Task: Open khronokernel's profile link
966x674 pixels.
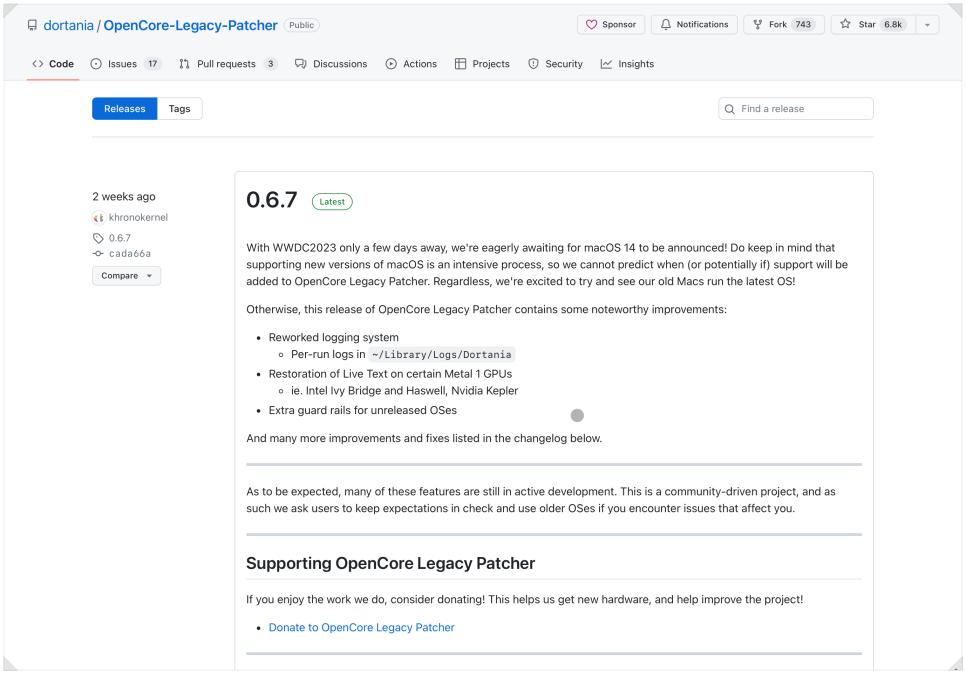Action: [x=138, y=217]
